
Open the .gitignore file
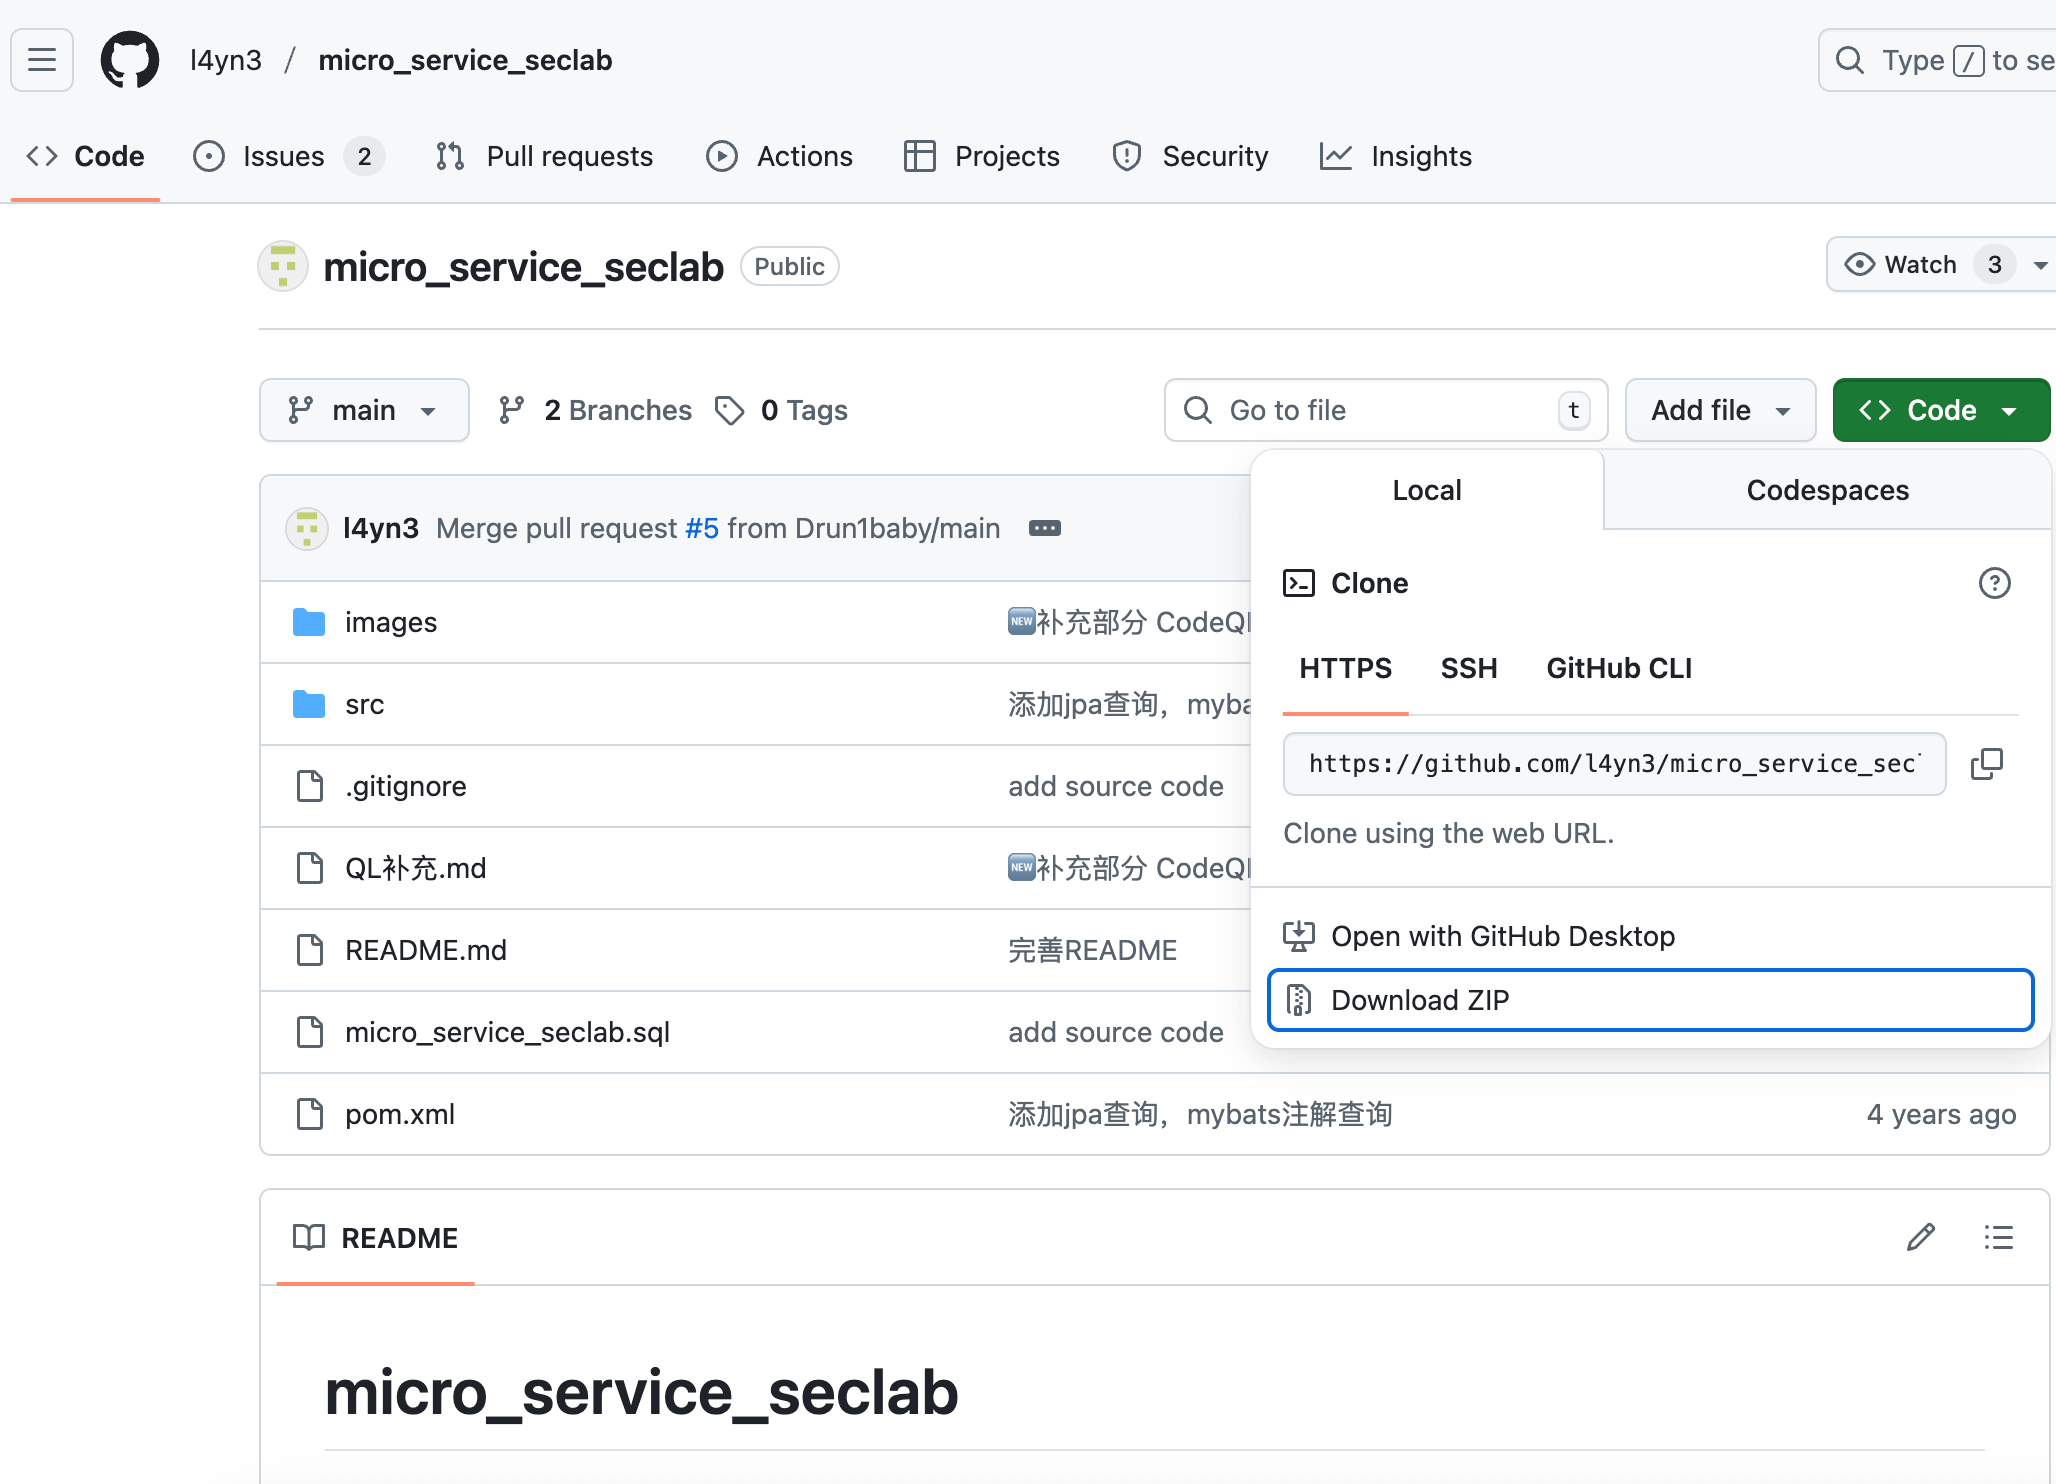405,786
